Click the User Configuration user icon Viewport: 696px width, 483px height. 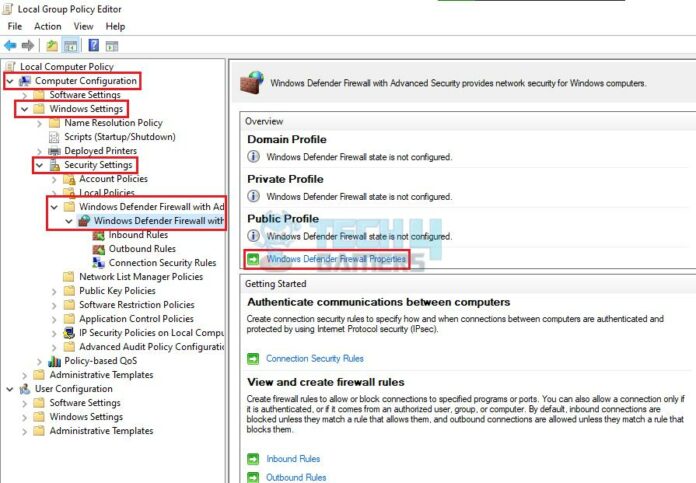pyautogui.click(x=25, y=389)
